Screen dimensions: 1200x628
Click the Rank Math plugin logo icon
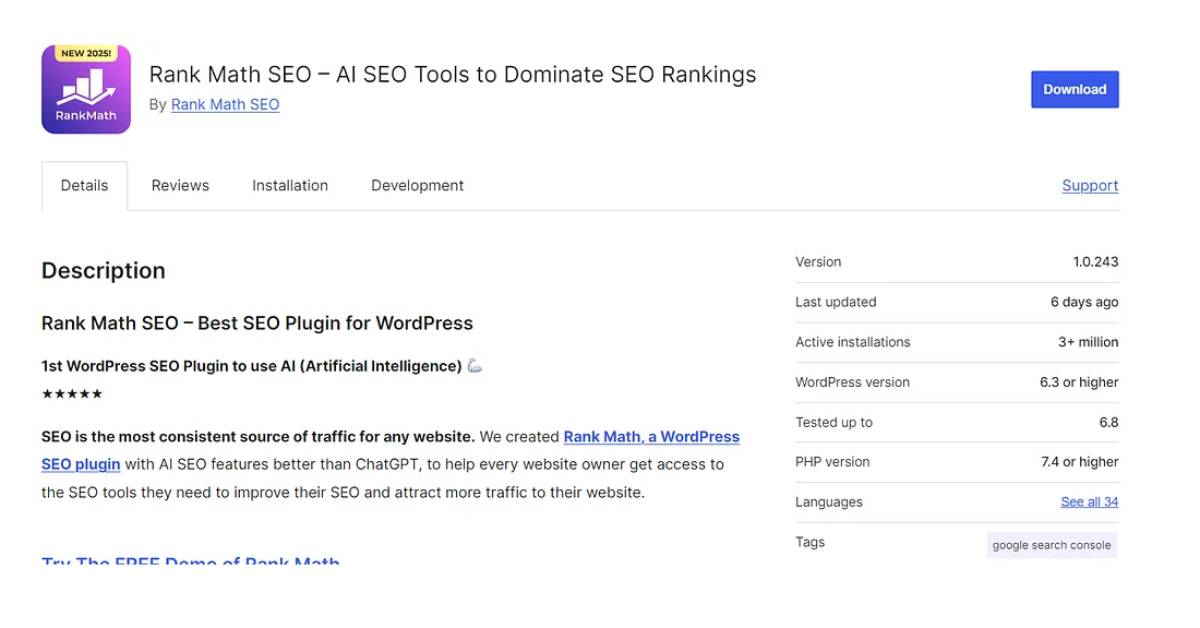[x=86, y=89]
